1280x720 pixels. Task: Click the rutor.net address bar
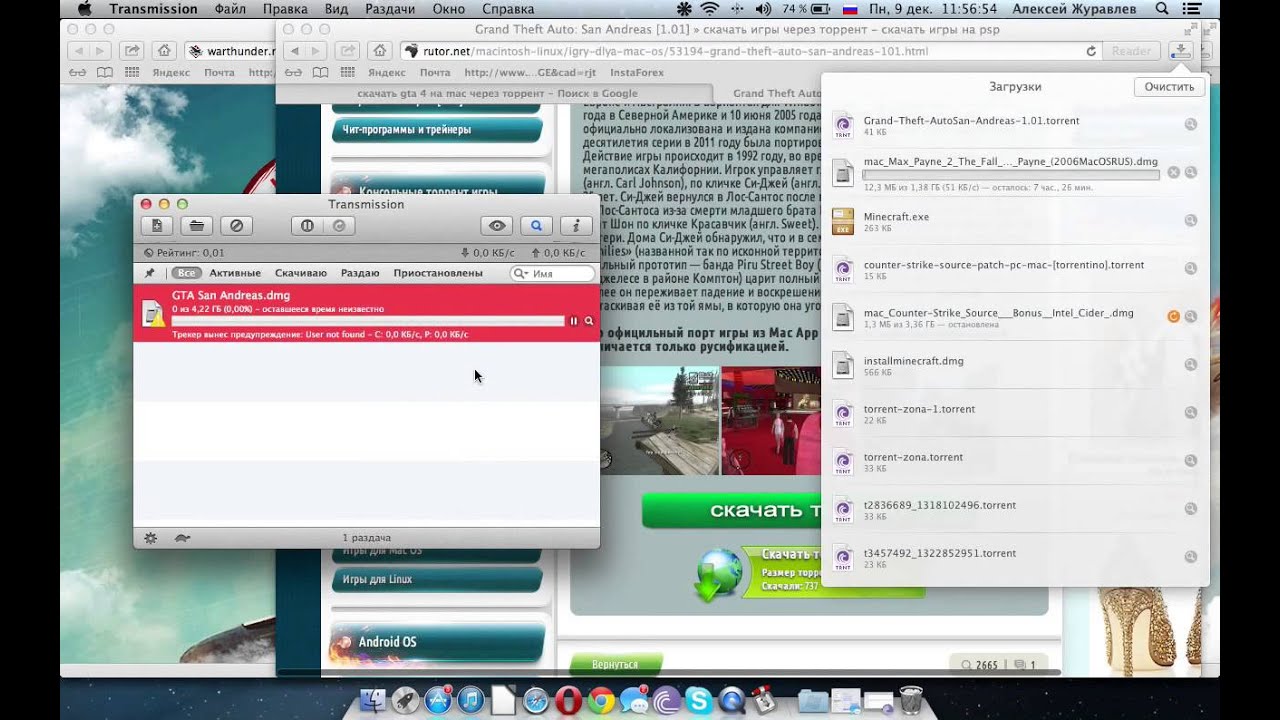[x=751, y=51]
